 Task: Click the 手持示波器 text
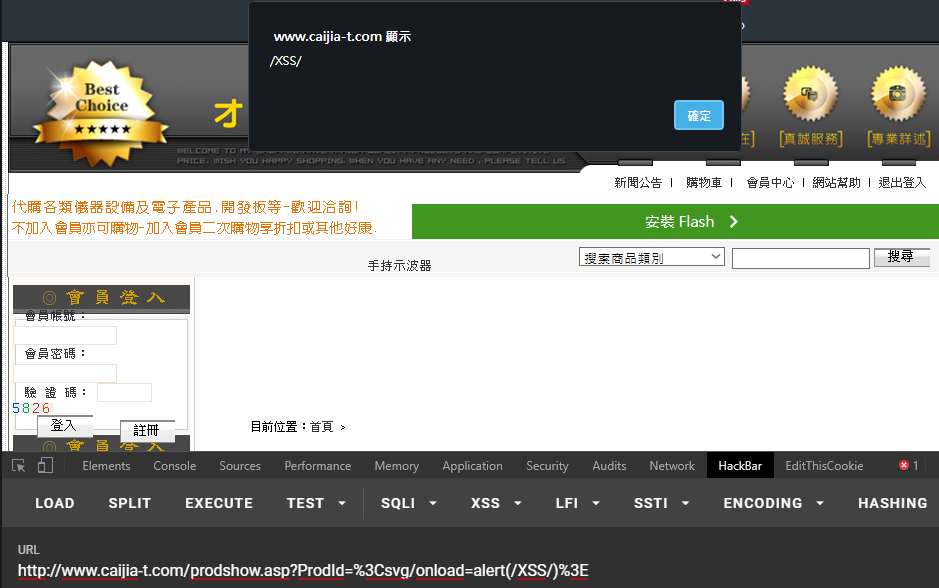(x=399, y=266)
